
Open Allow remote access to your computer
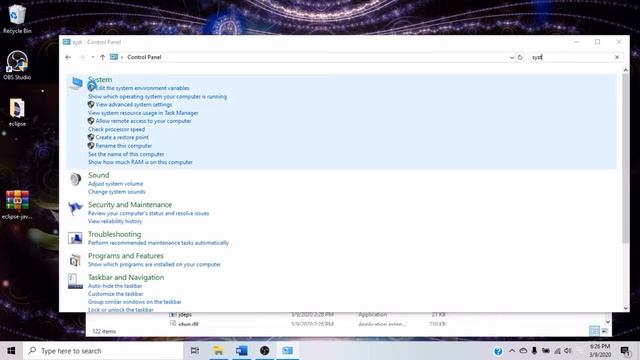click(143, 121)
